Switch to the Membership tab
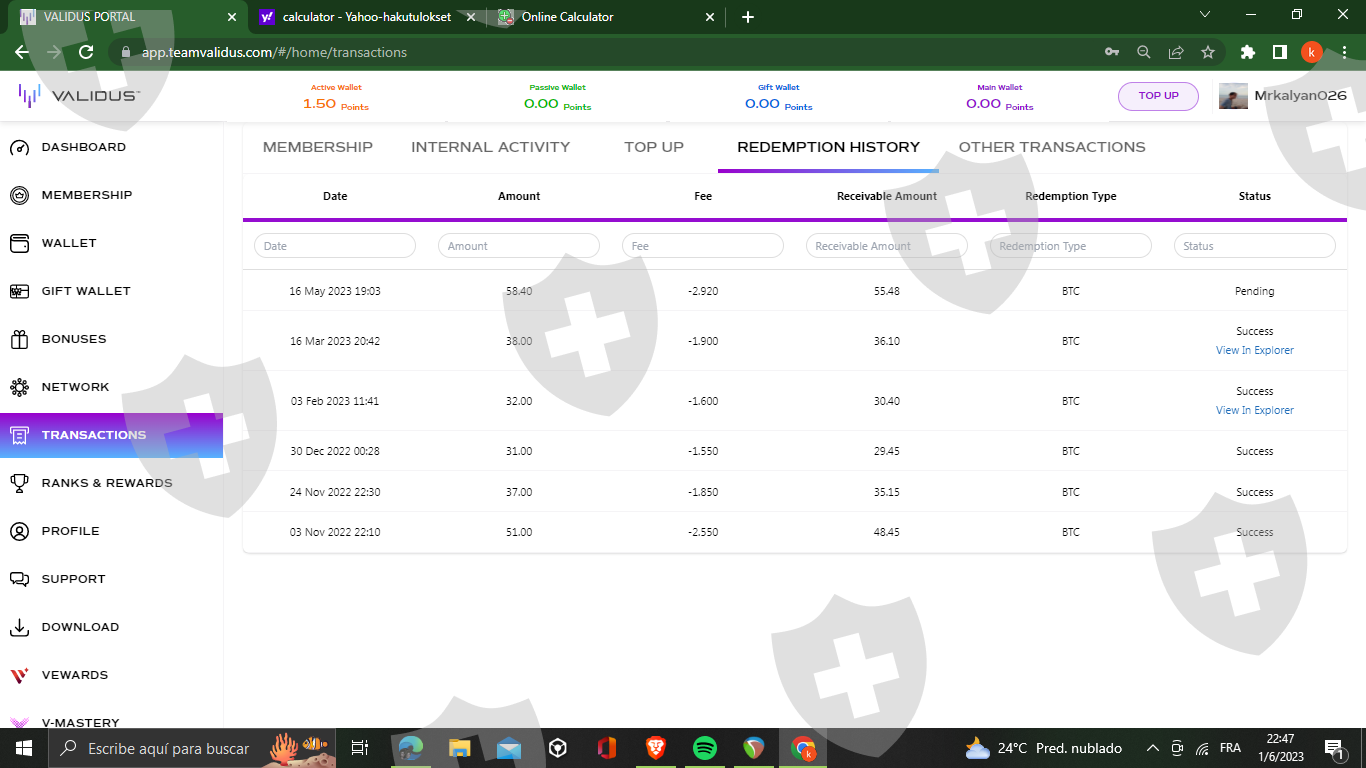Image resolution: width=1366 pixels, height=768 pixels. click(317, 147)
